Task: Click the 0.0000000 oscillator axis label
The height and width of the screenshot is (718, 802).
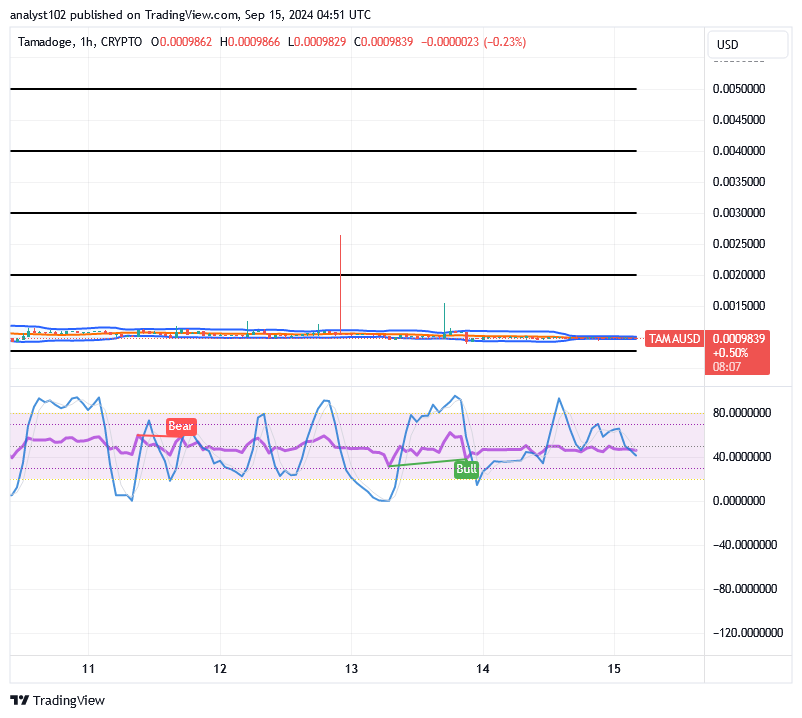Action: (x=739, y=501)
